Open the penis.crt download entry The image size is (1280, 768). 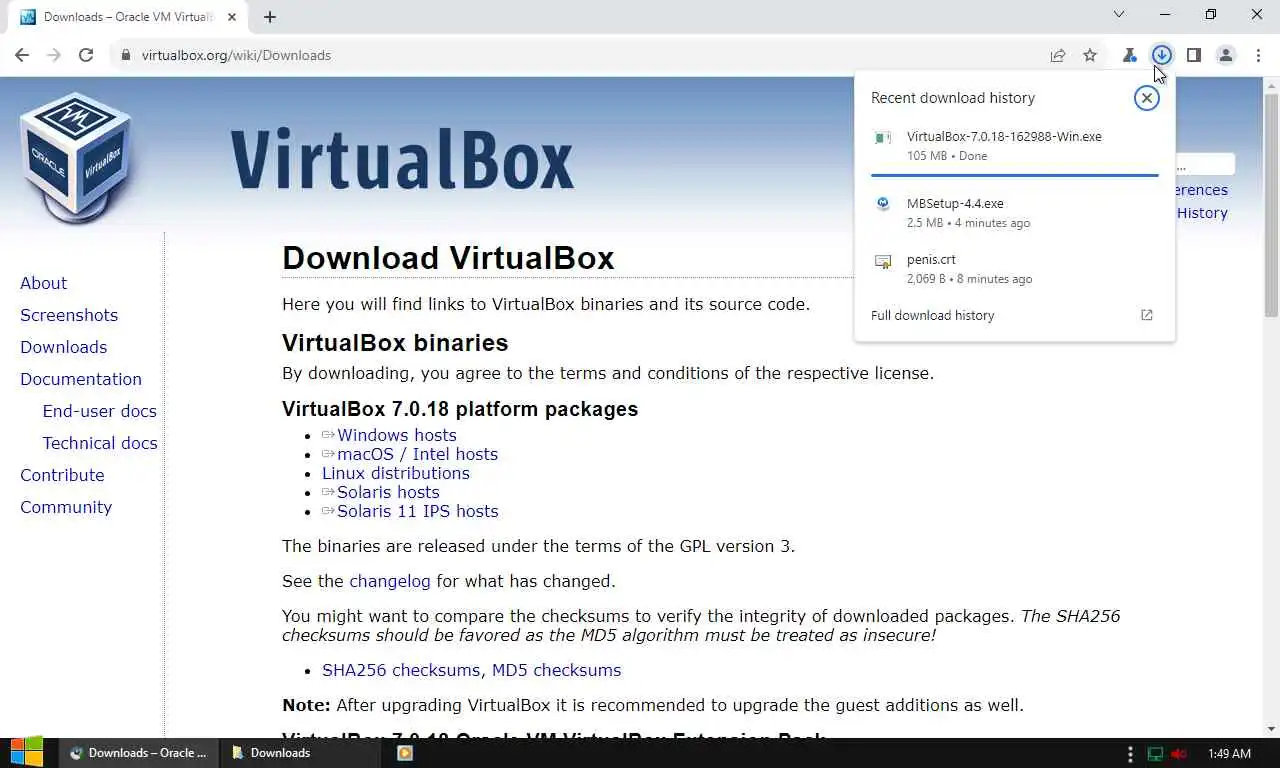[1014, 268]
